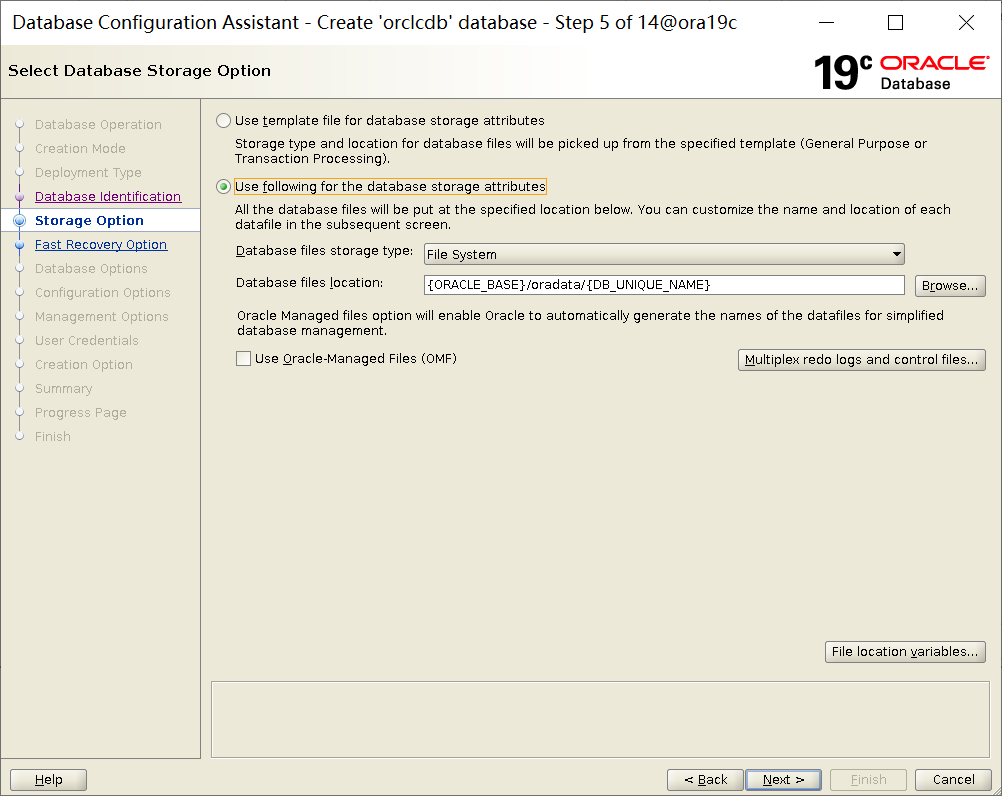Open File location variables dialog
The image size is (1002, 796).
click(x=905, y=652)
